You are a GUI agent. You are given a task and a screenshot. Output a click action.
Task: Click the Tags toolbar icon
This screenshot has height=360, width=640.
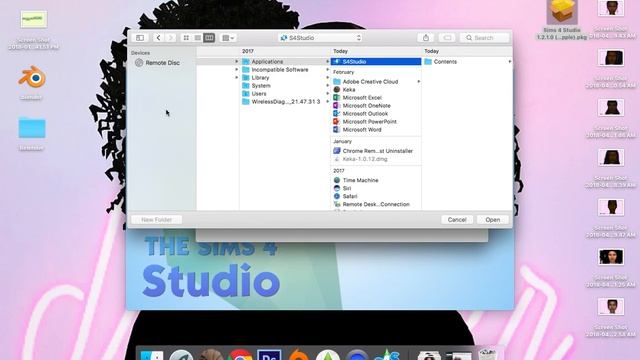447,38
